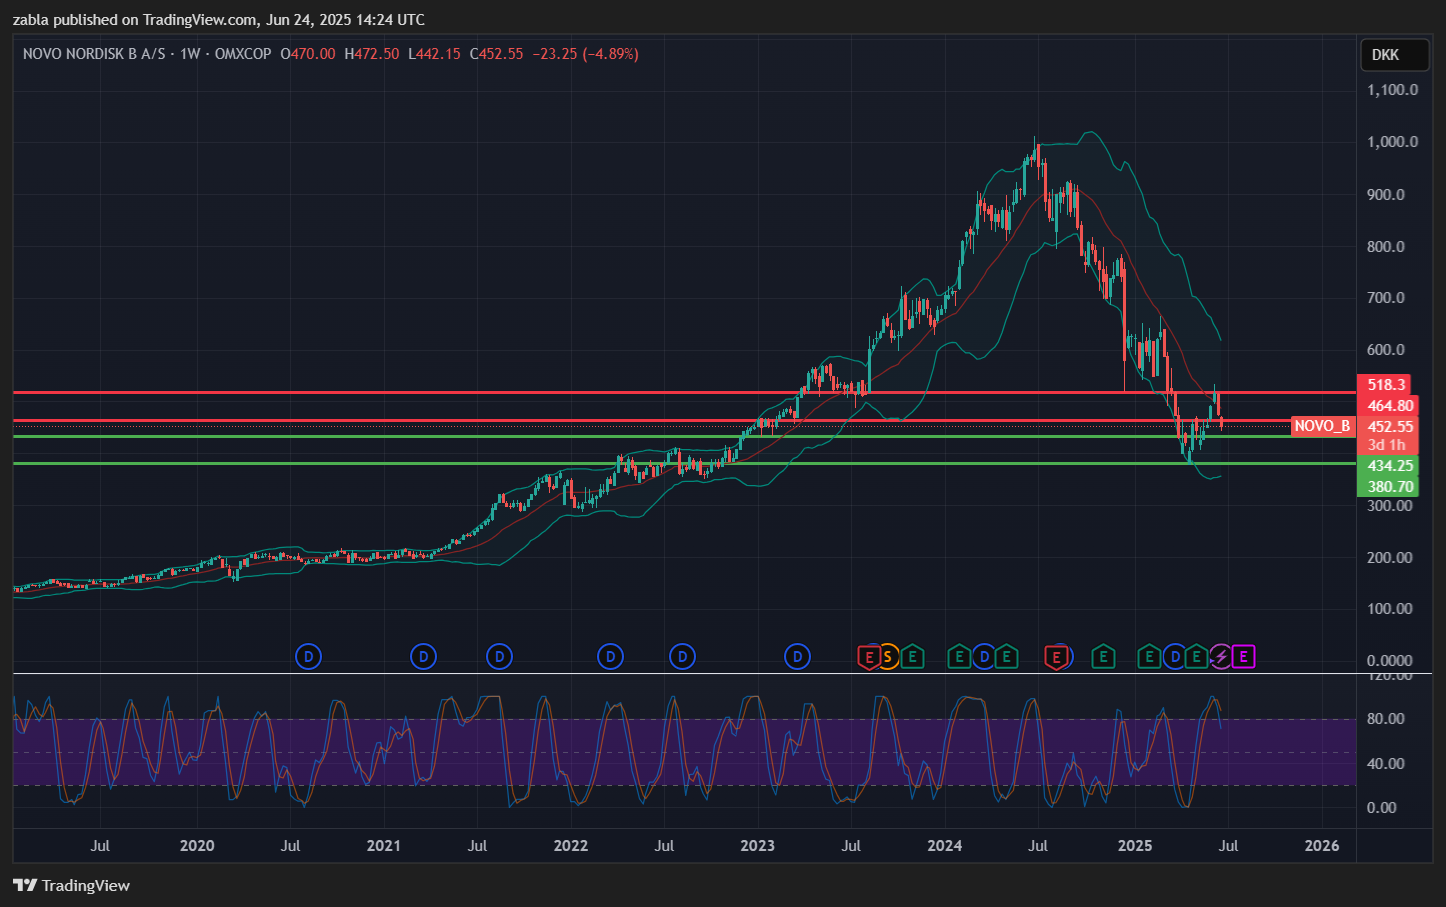Click the 40.00 stochastic axis label
The height and width of the screenshot is (907, 1446).
tap(1386, 764)
